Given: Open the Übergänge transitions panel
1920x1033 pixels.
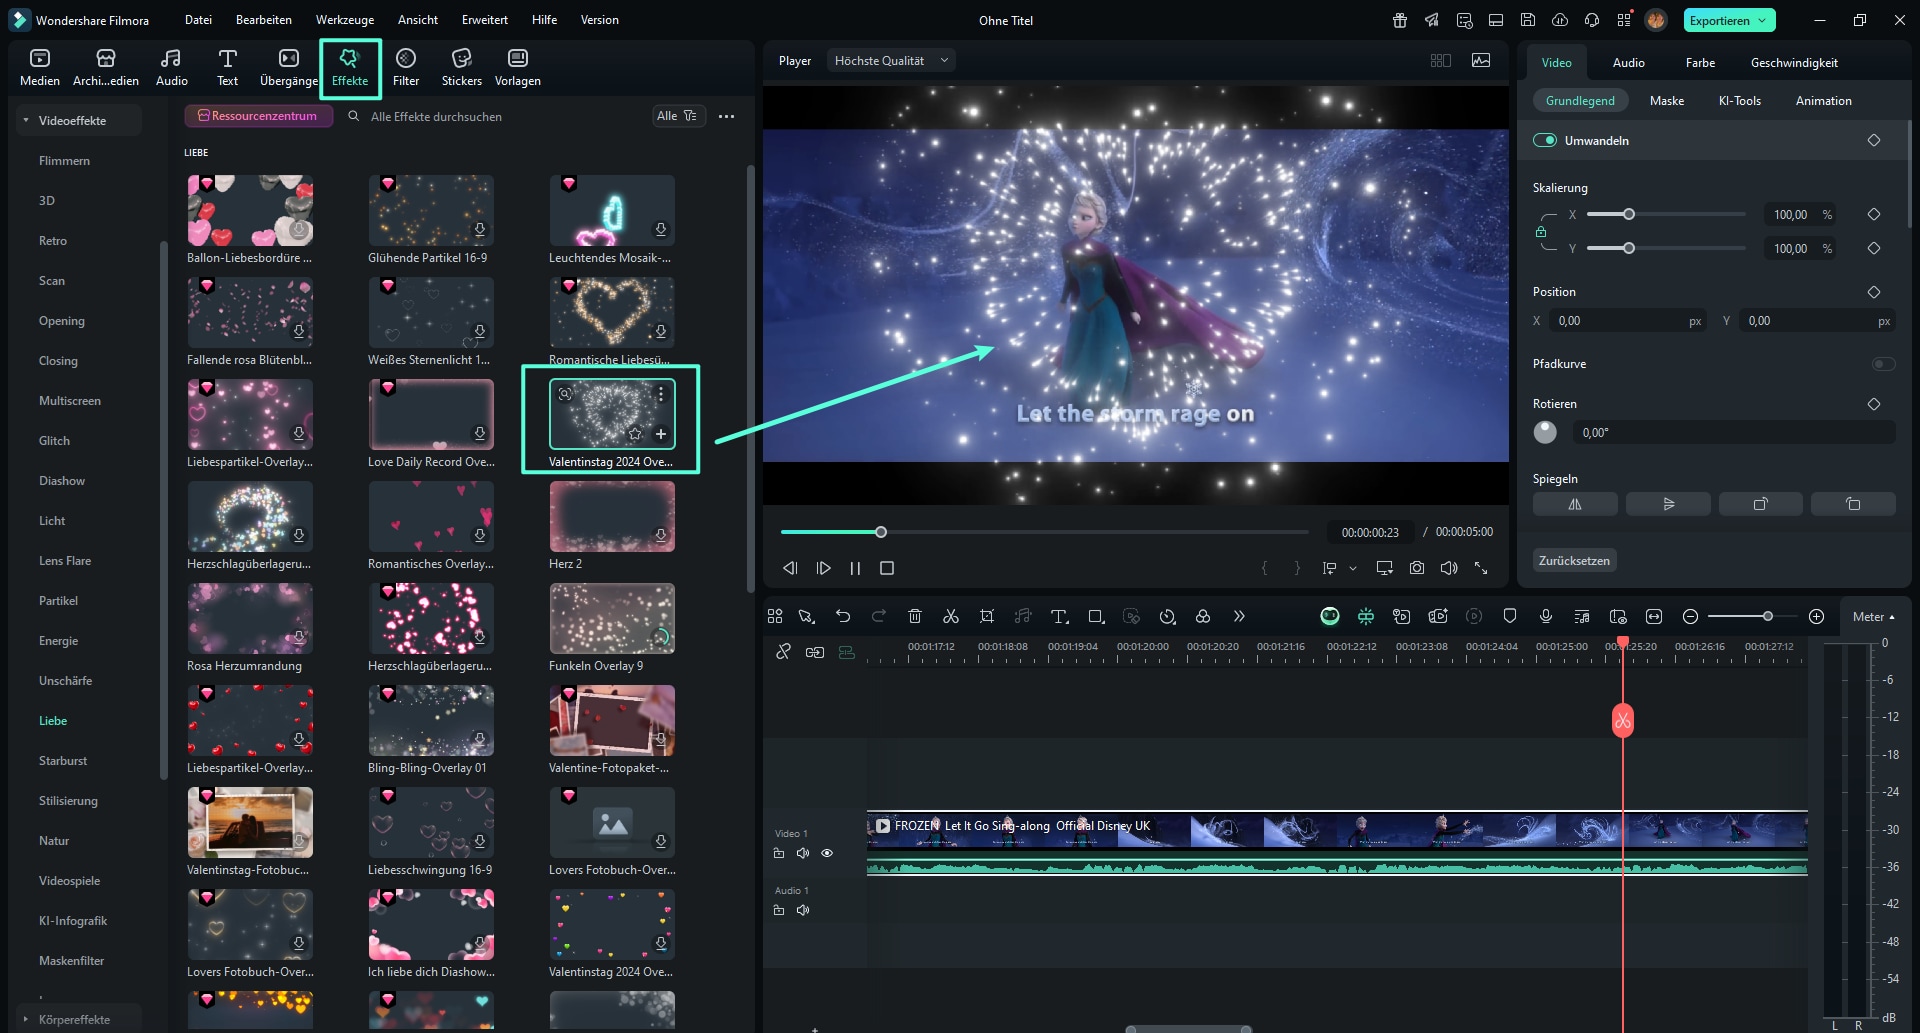Looking at the screenshot, I should tap(289, 68).
